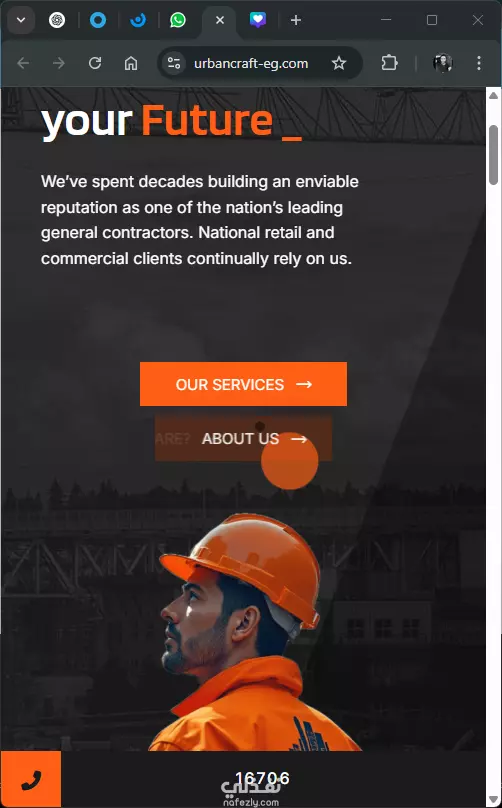Click the back navigation arrow
This screenshot has width=502, height=808.
(23, 63)
